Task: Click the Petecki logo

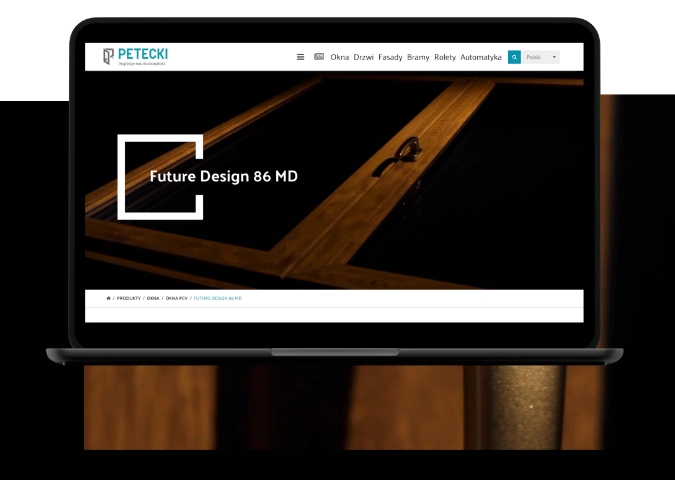Action: click(x=134, y=56)
